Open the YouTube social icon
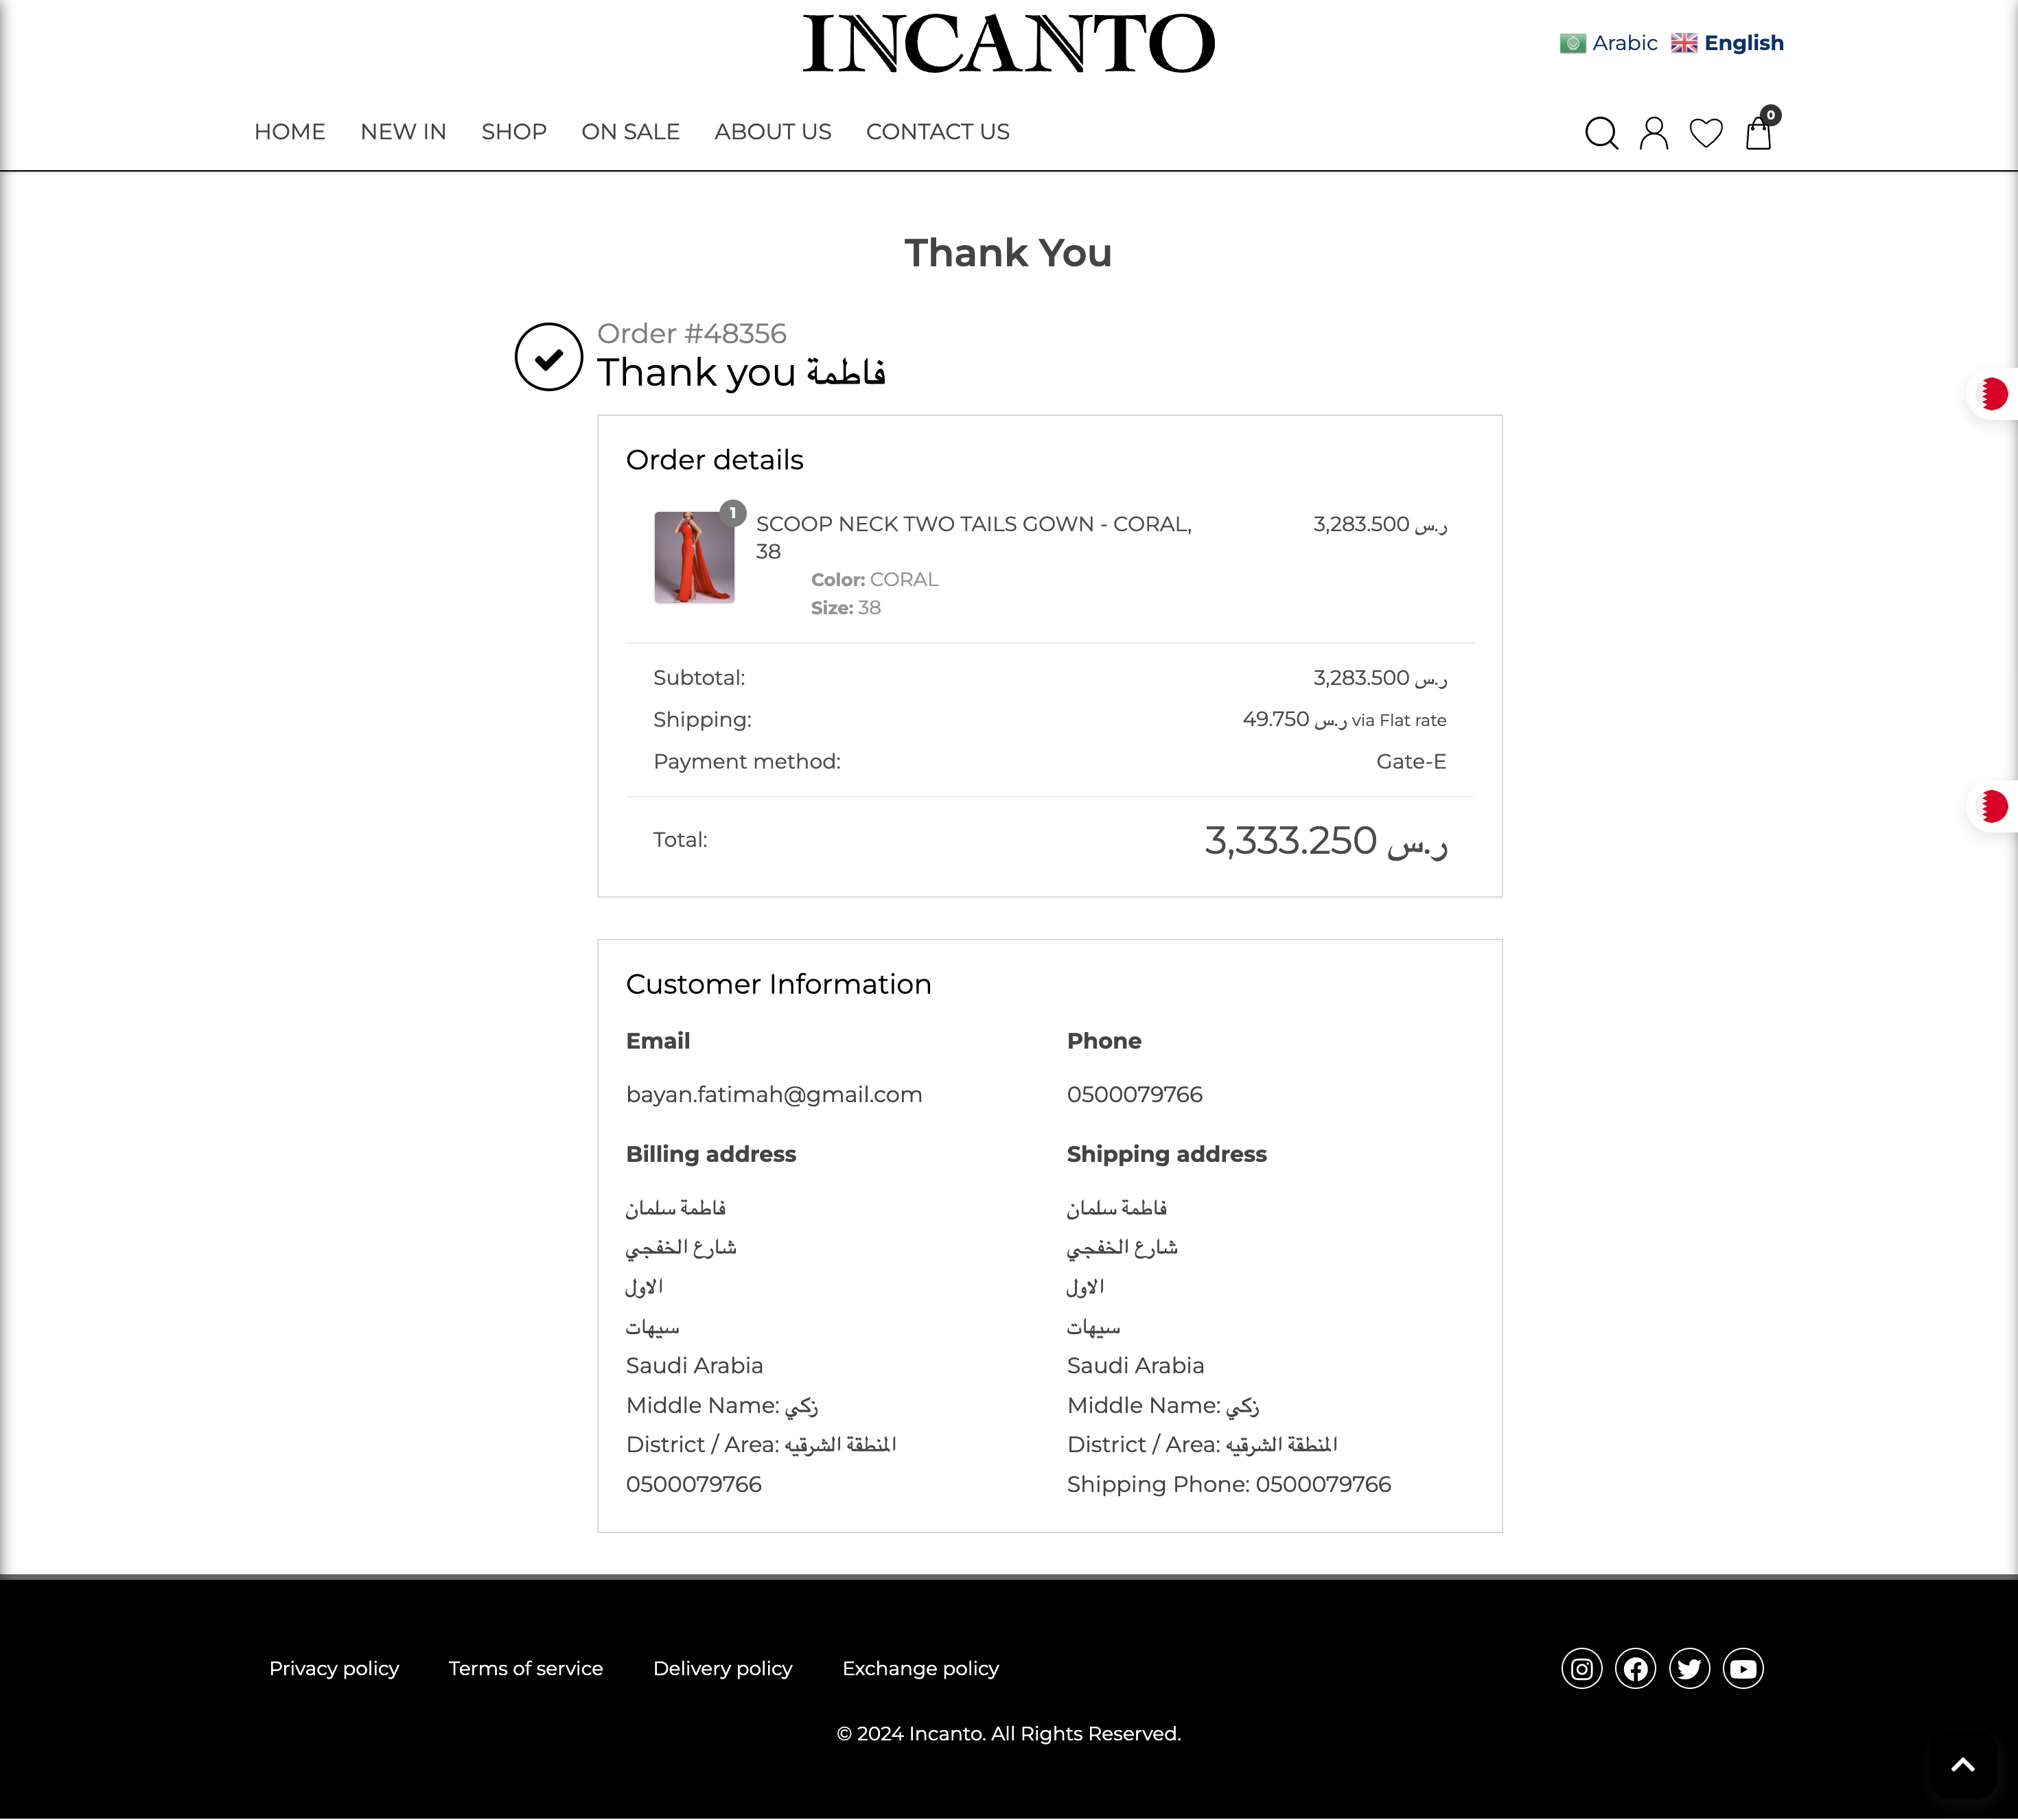2018x1820 pixels. [1743, 1668]
